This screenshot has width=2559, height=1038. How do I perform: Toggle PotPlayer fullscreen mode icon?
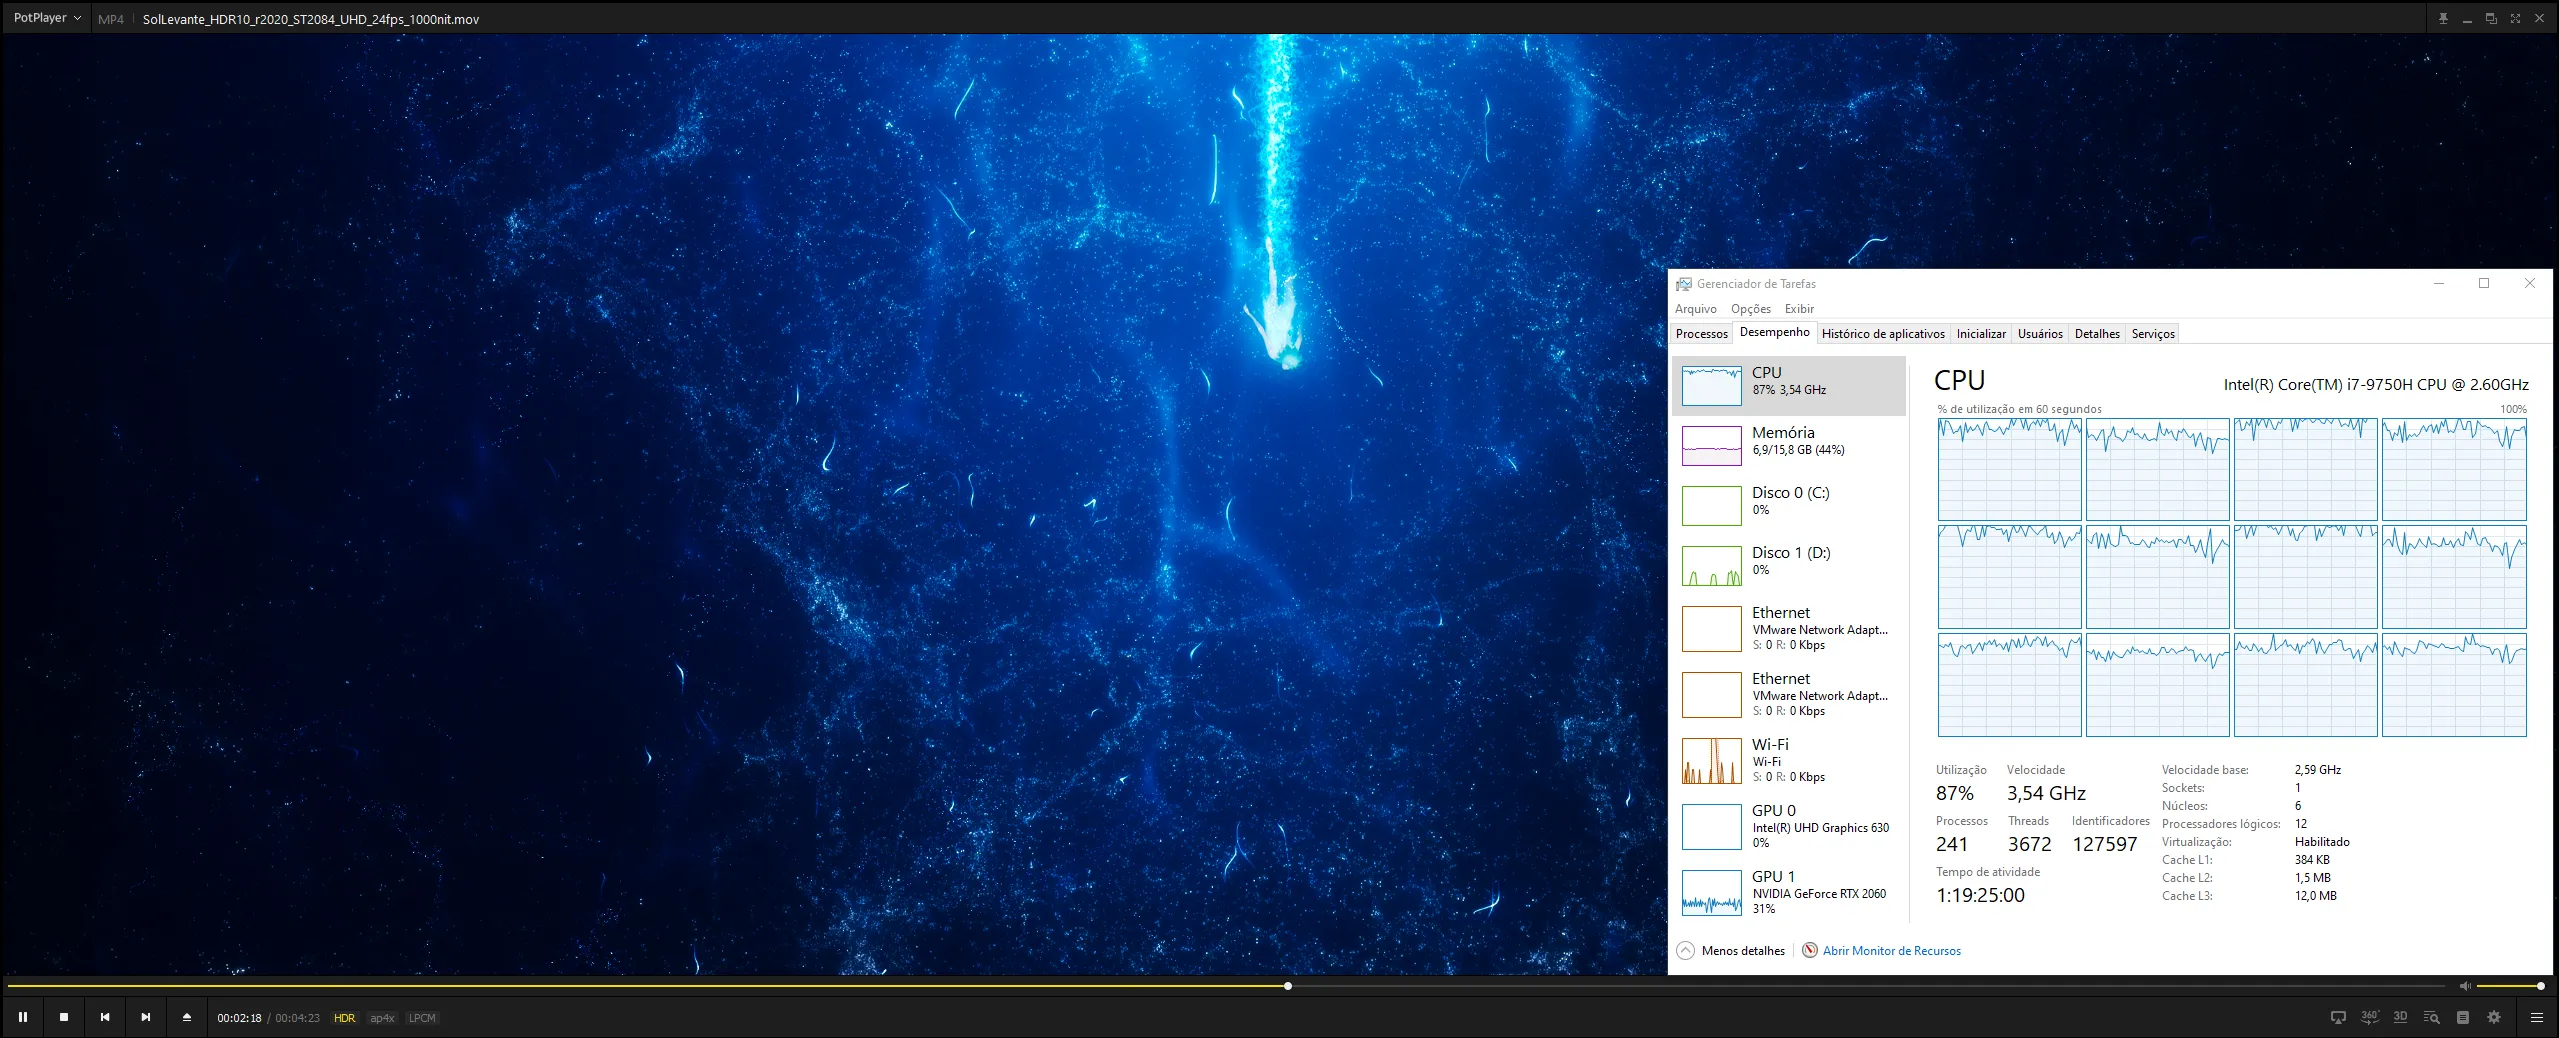[2515, 19]
